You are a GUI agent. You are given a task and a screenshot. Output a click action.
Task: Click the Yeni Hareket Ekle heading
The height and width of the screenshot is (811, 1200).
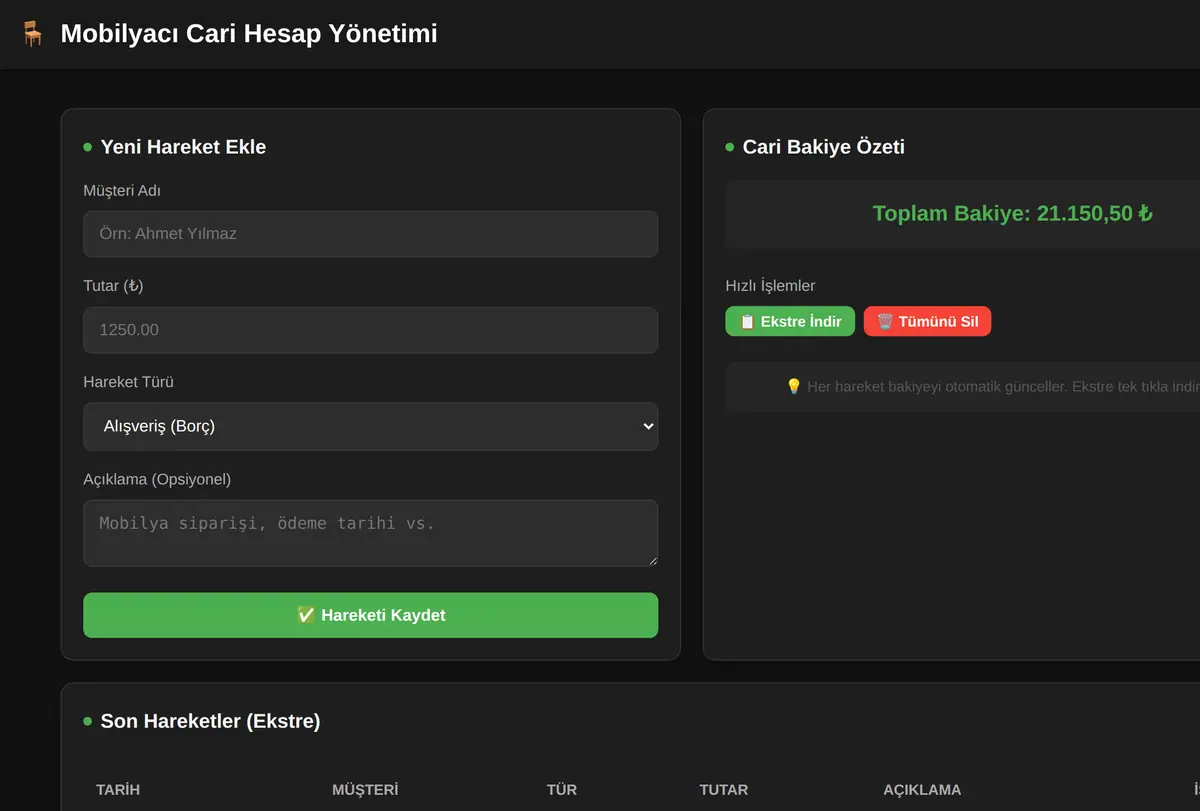pos(183,147)
